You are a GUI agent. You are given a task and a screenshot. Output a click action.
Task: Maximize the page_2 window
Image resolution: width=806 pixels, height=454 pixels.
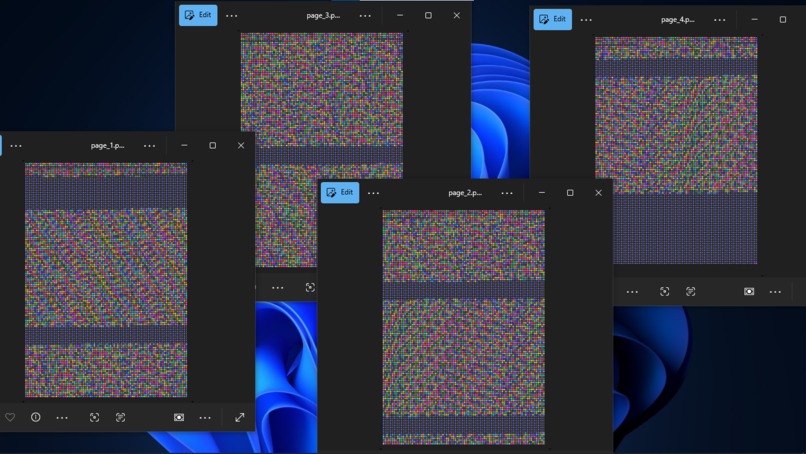(x=570, y=193)
